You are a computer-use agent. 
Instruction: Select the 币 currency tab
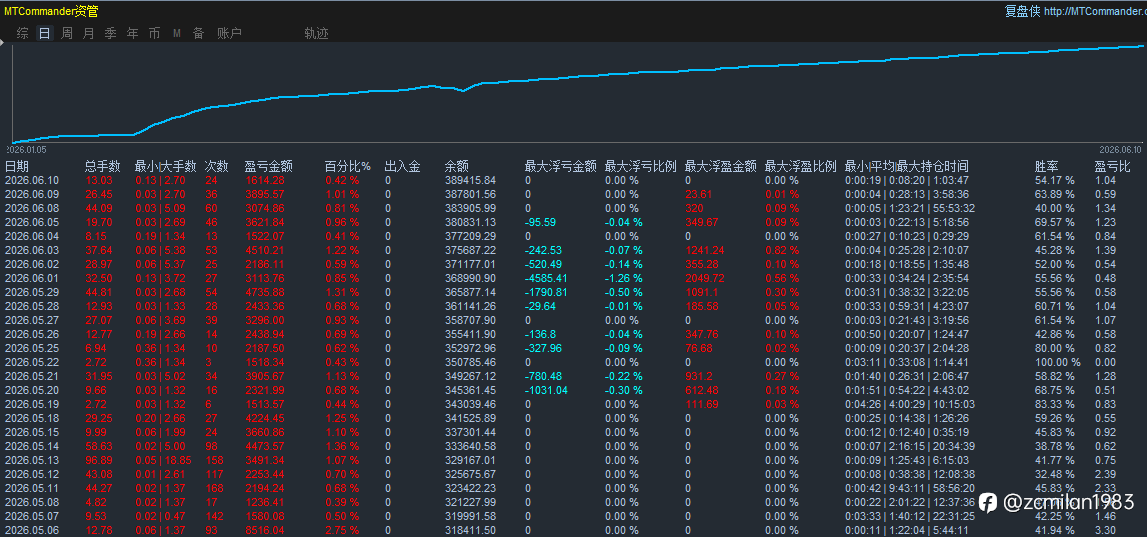[154, 33]
